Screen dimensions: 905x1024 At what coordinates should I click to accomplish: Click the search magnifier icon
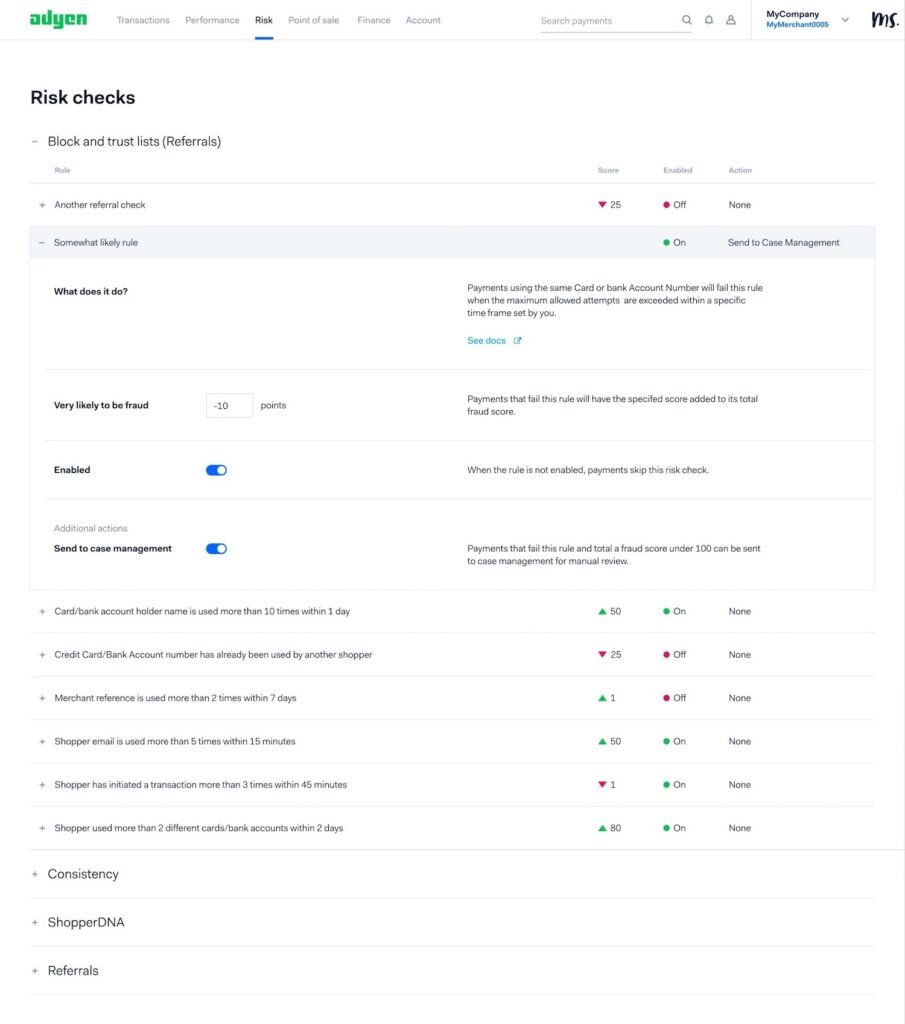686,20
